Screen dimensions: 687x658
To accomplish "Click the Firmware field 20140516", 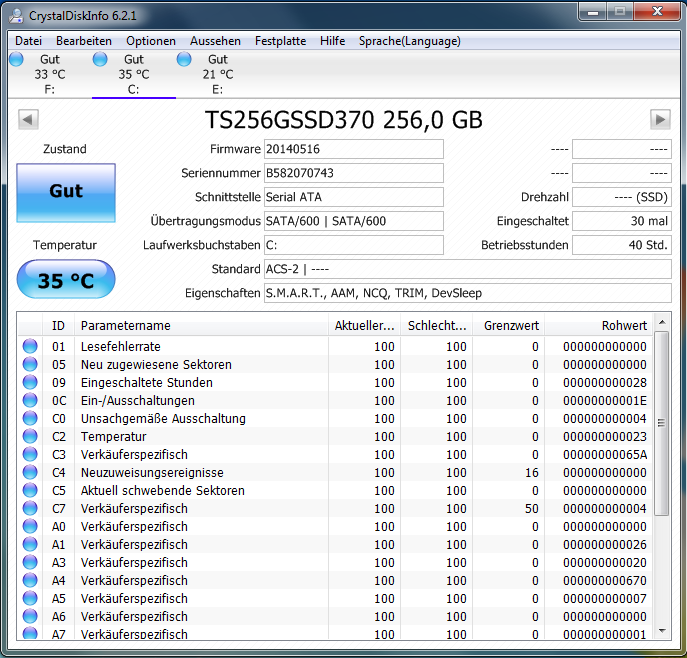I will pyautogui.click(x=354, y=149).
